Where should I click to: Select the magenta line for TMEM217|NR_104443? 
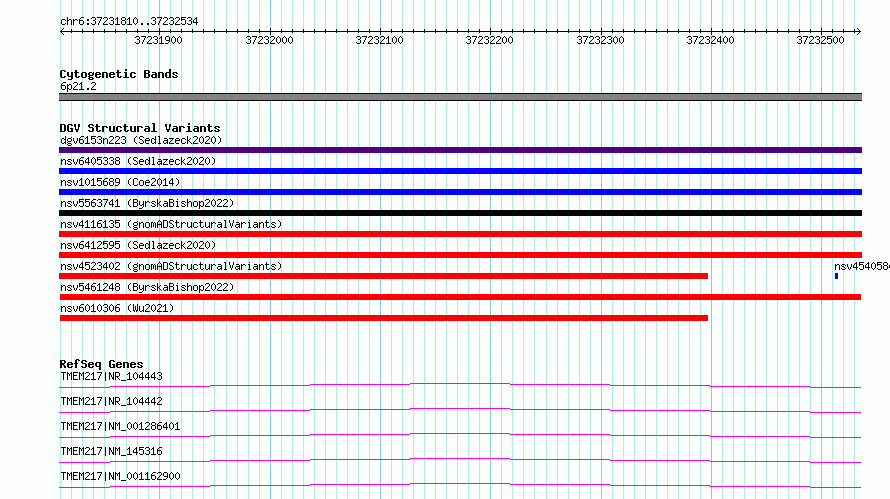(x=460, y=385)
